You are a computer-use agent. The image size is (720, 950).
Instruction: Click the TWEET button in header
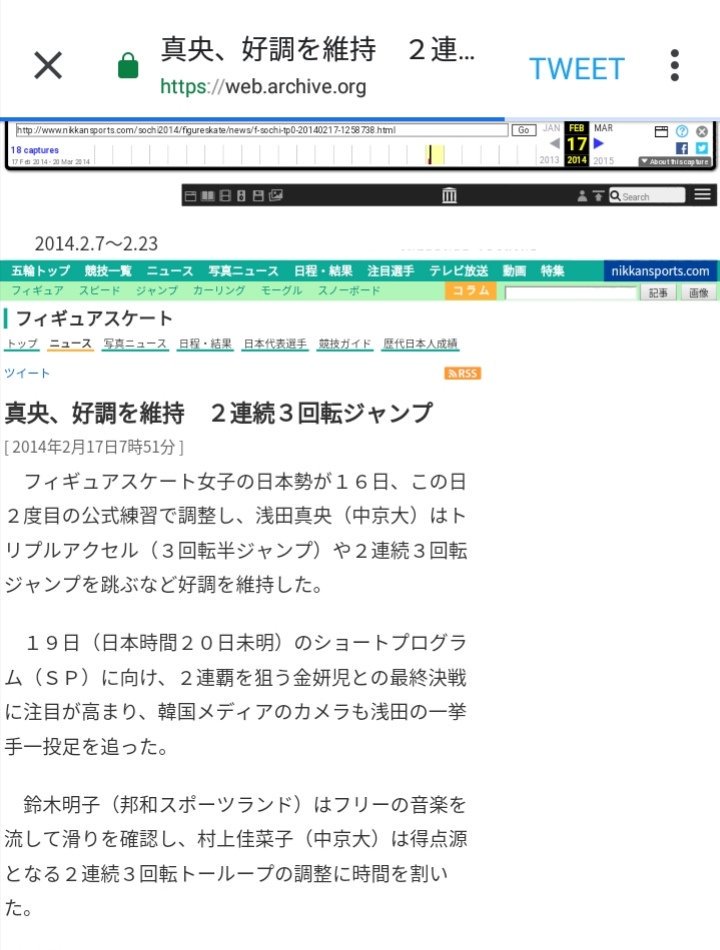576,68
